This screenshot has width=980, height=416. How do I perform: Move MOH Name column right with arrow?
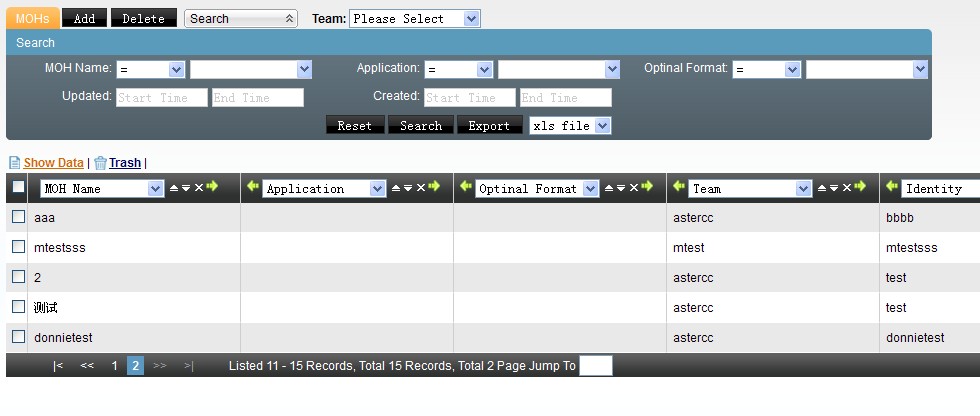[212, 188]
